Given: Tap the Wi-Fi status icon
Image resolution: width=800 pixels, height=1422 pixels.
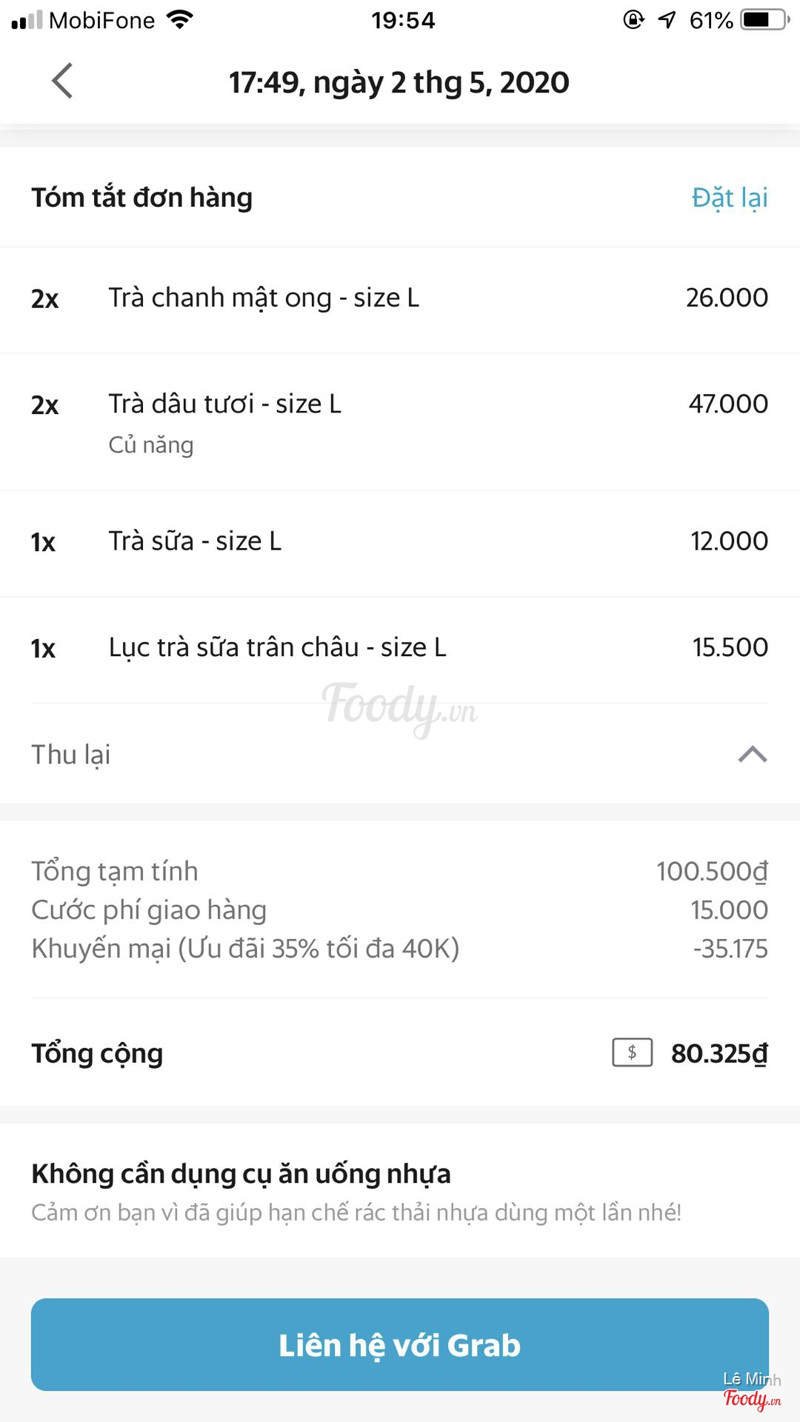Looking at the screenshot, I should point(180,20).
